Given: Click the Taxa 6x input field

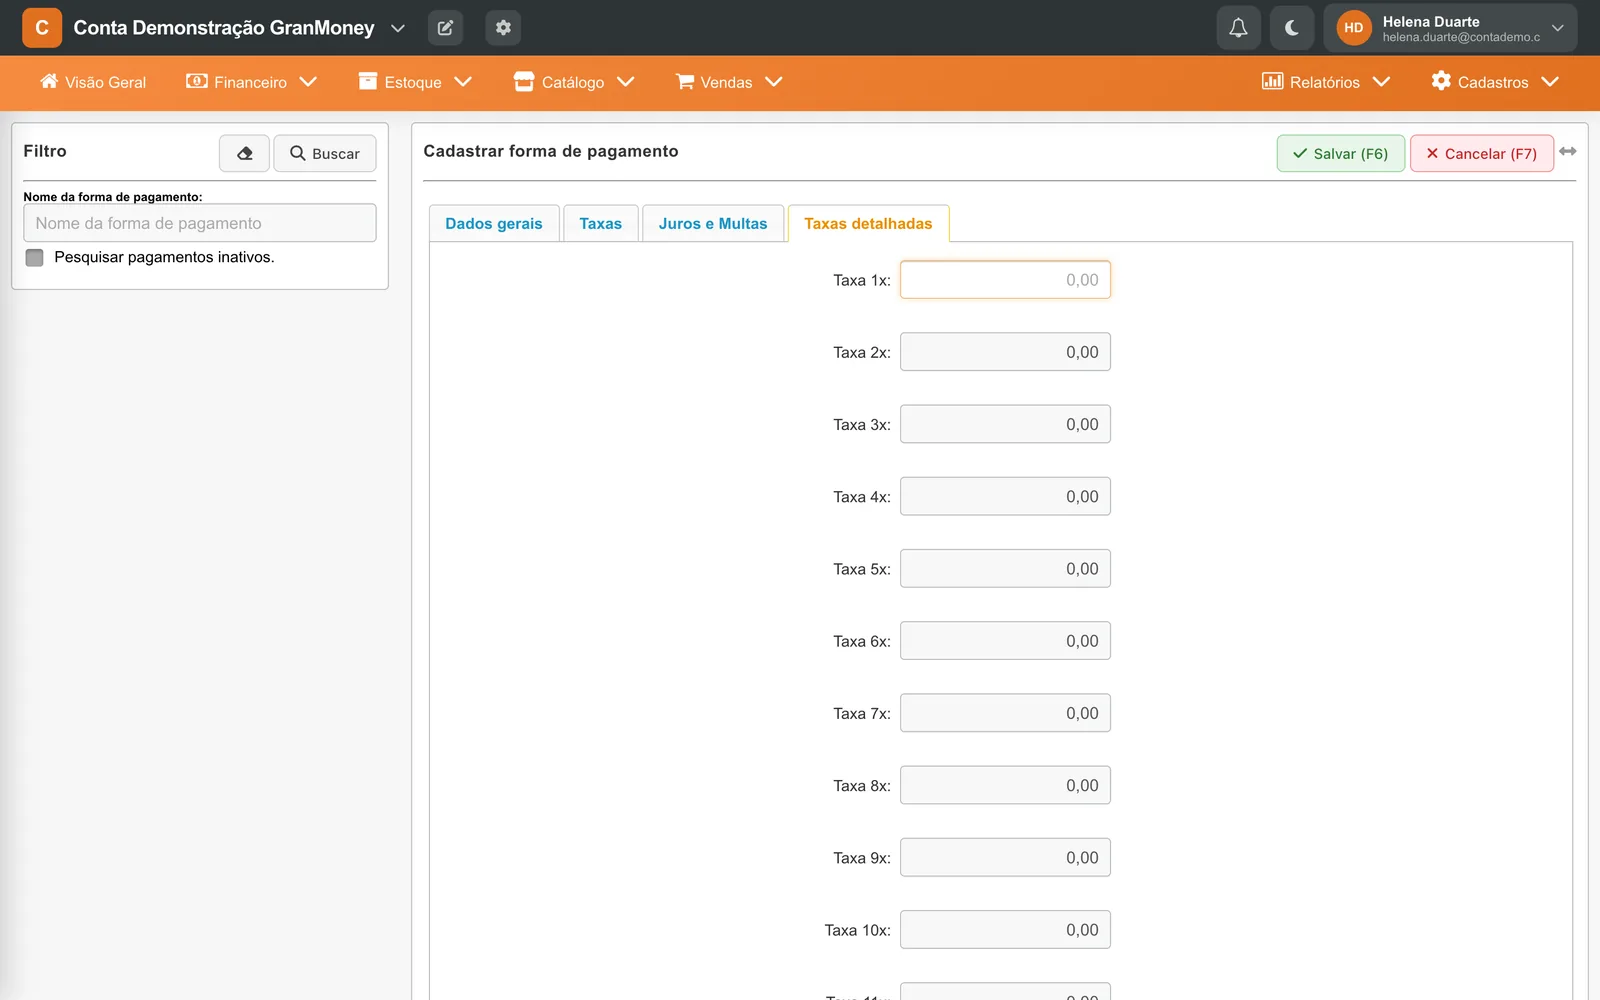Looking at the screenshot, I should click(x=1005, y=641).
